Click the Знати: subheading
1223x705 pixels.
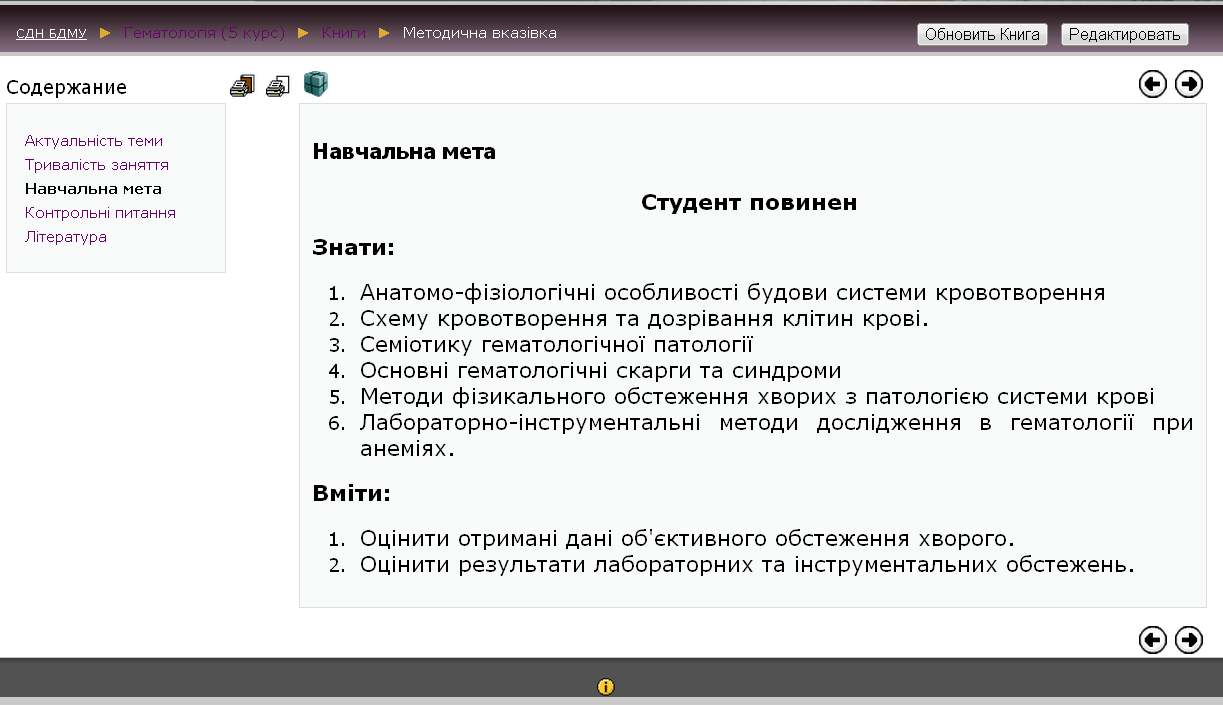point(354,247)
